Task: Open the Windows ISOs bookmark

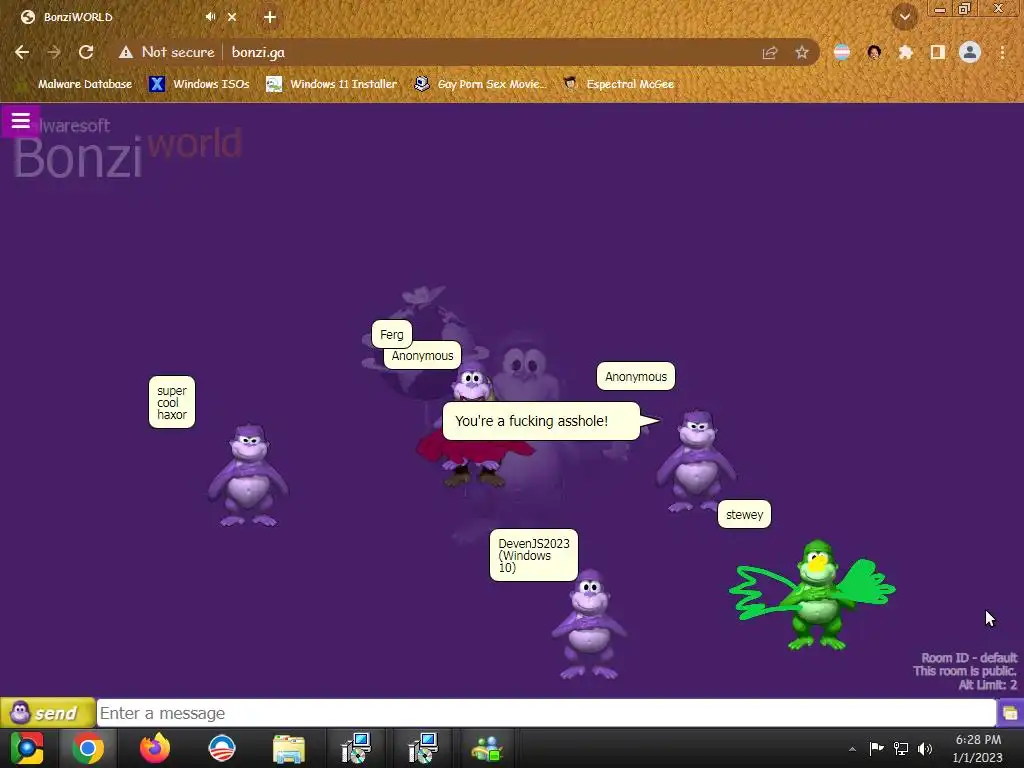Action: [x=200, y=84]
